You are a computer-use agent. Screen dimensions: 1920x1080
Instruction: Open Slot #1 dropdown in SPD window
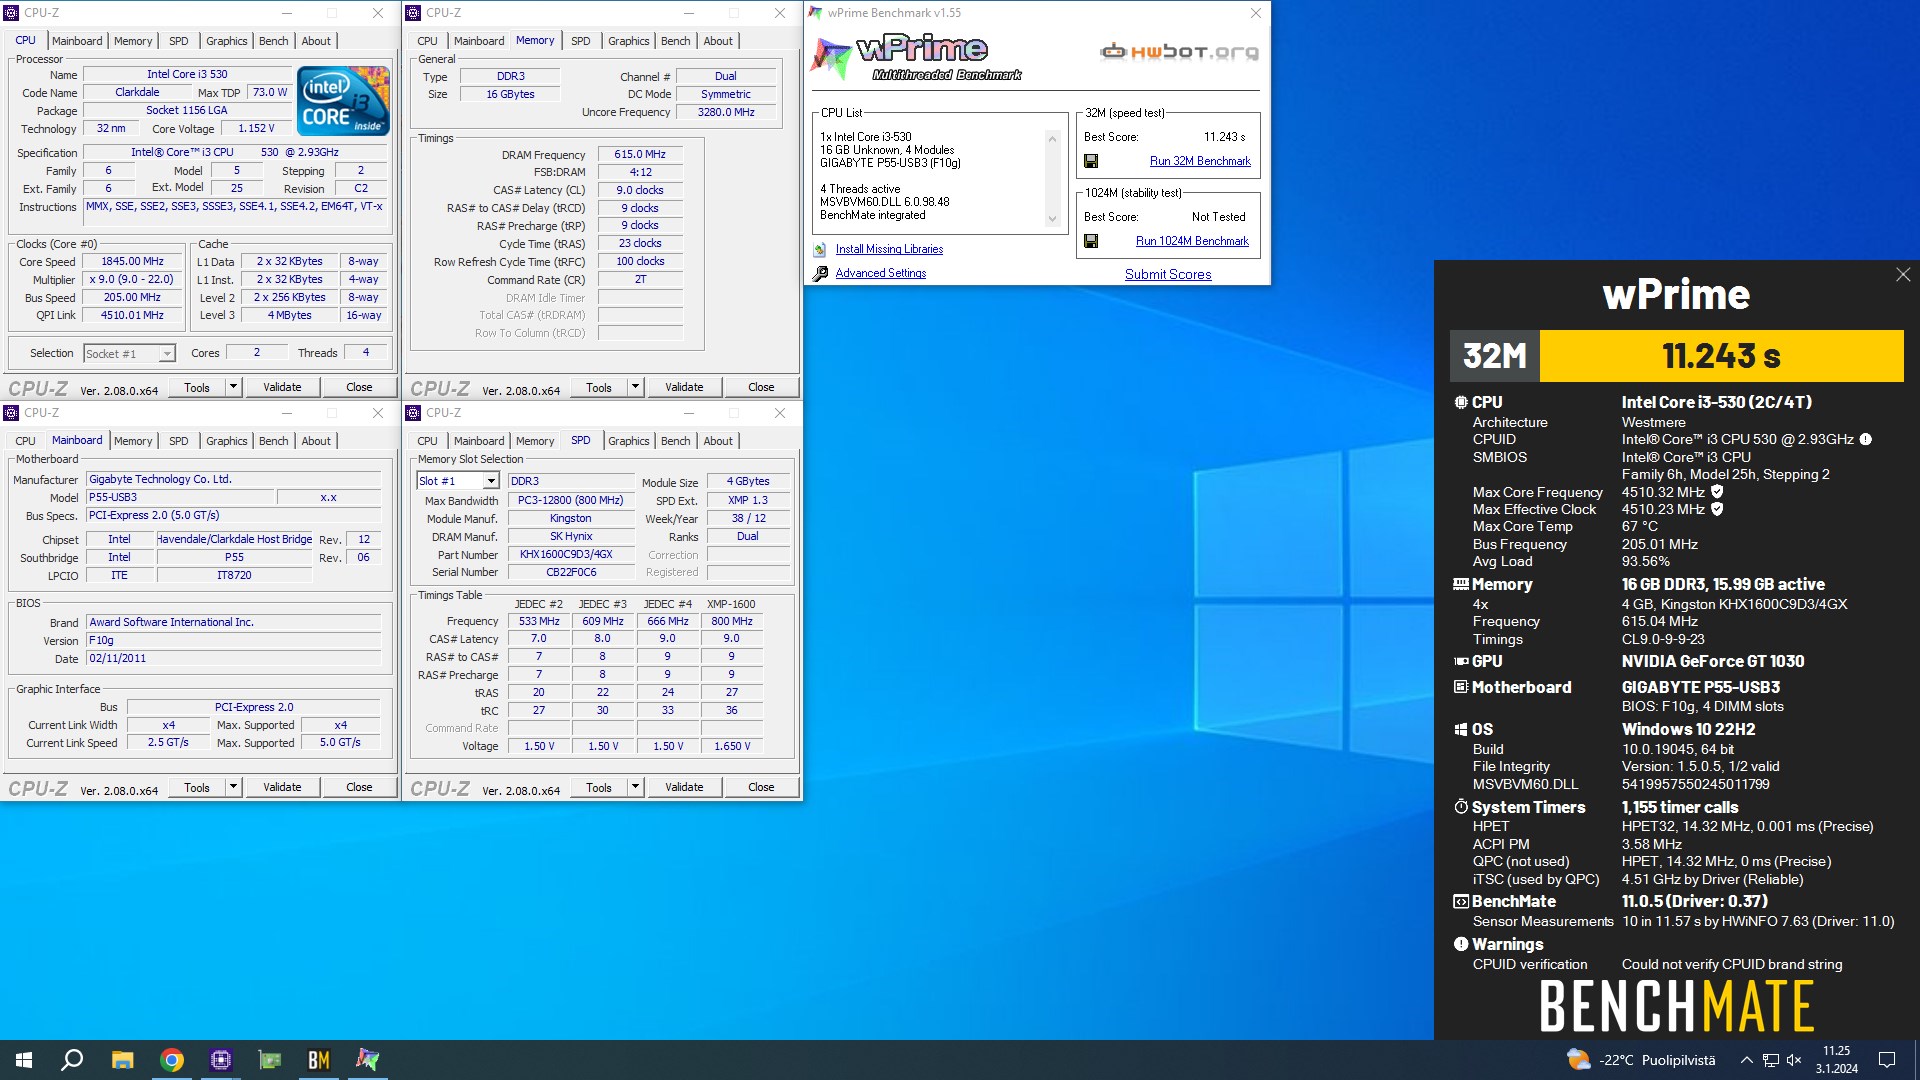(491, 481)
